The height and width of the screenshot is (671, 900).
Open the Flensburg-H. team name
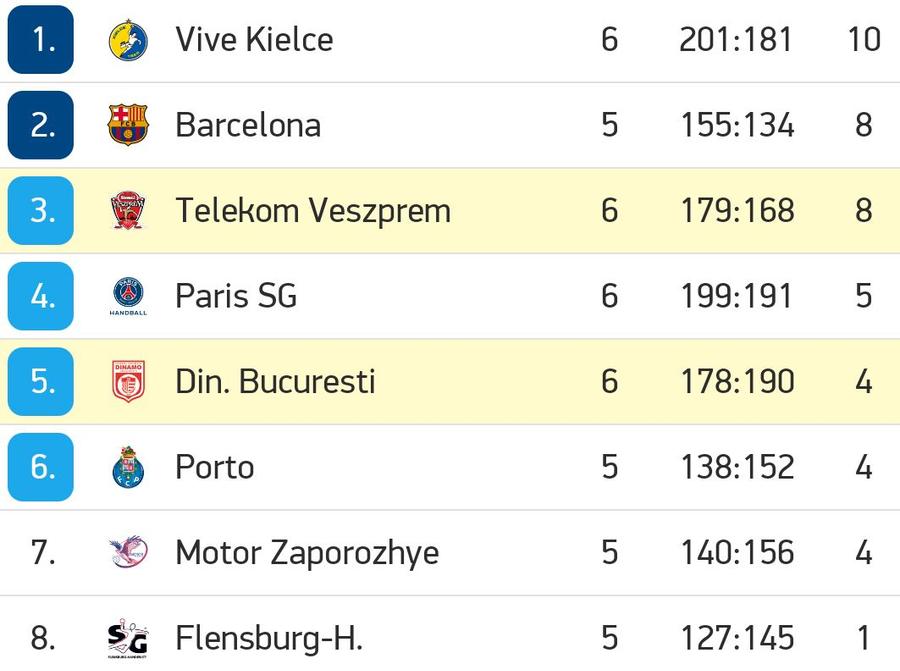click(269, 638)
